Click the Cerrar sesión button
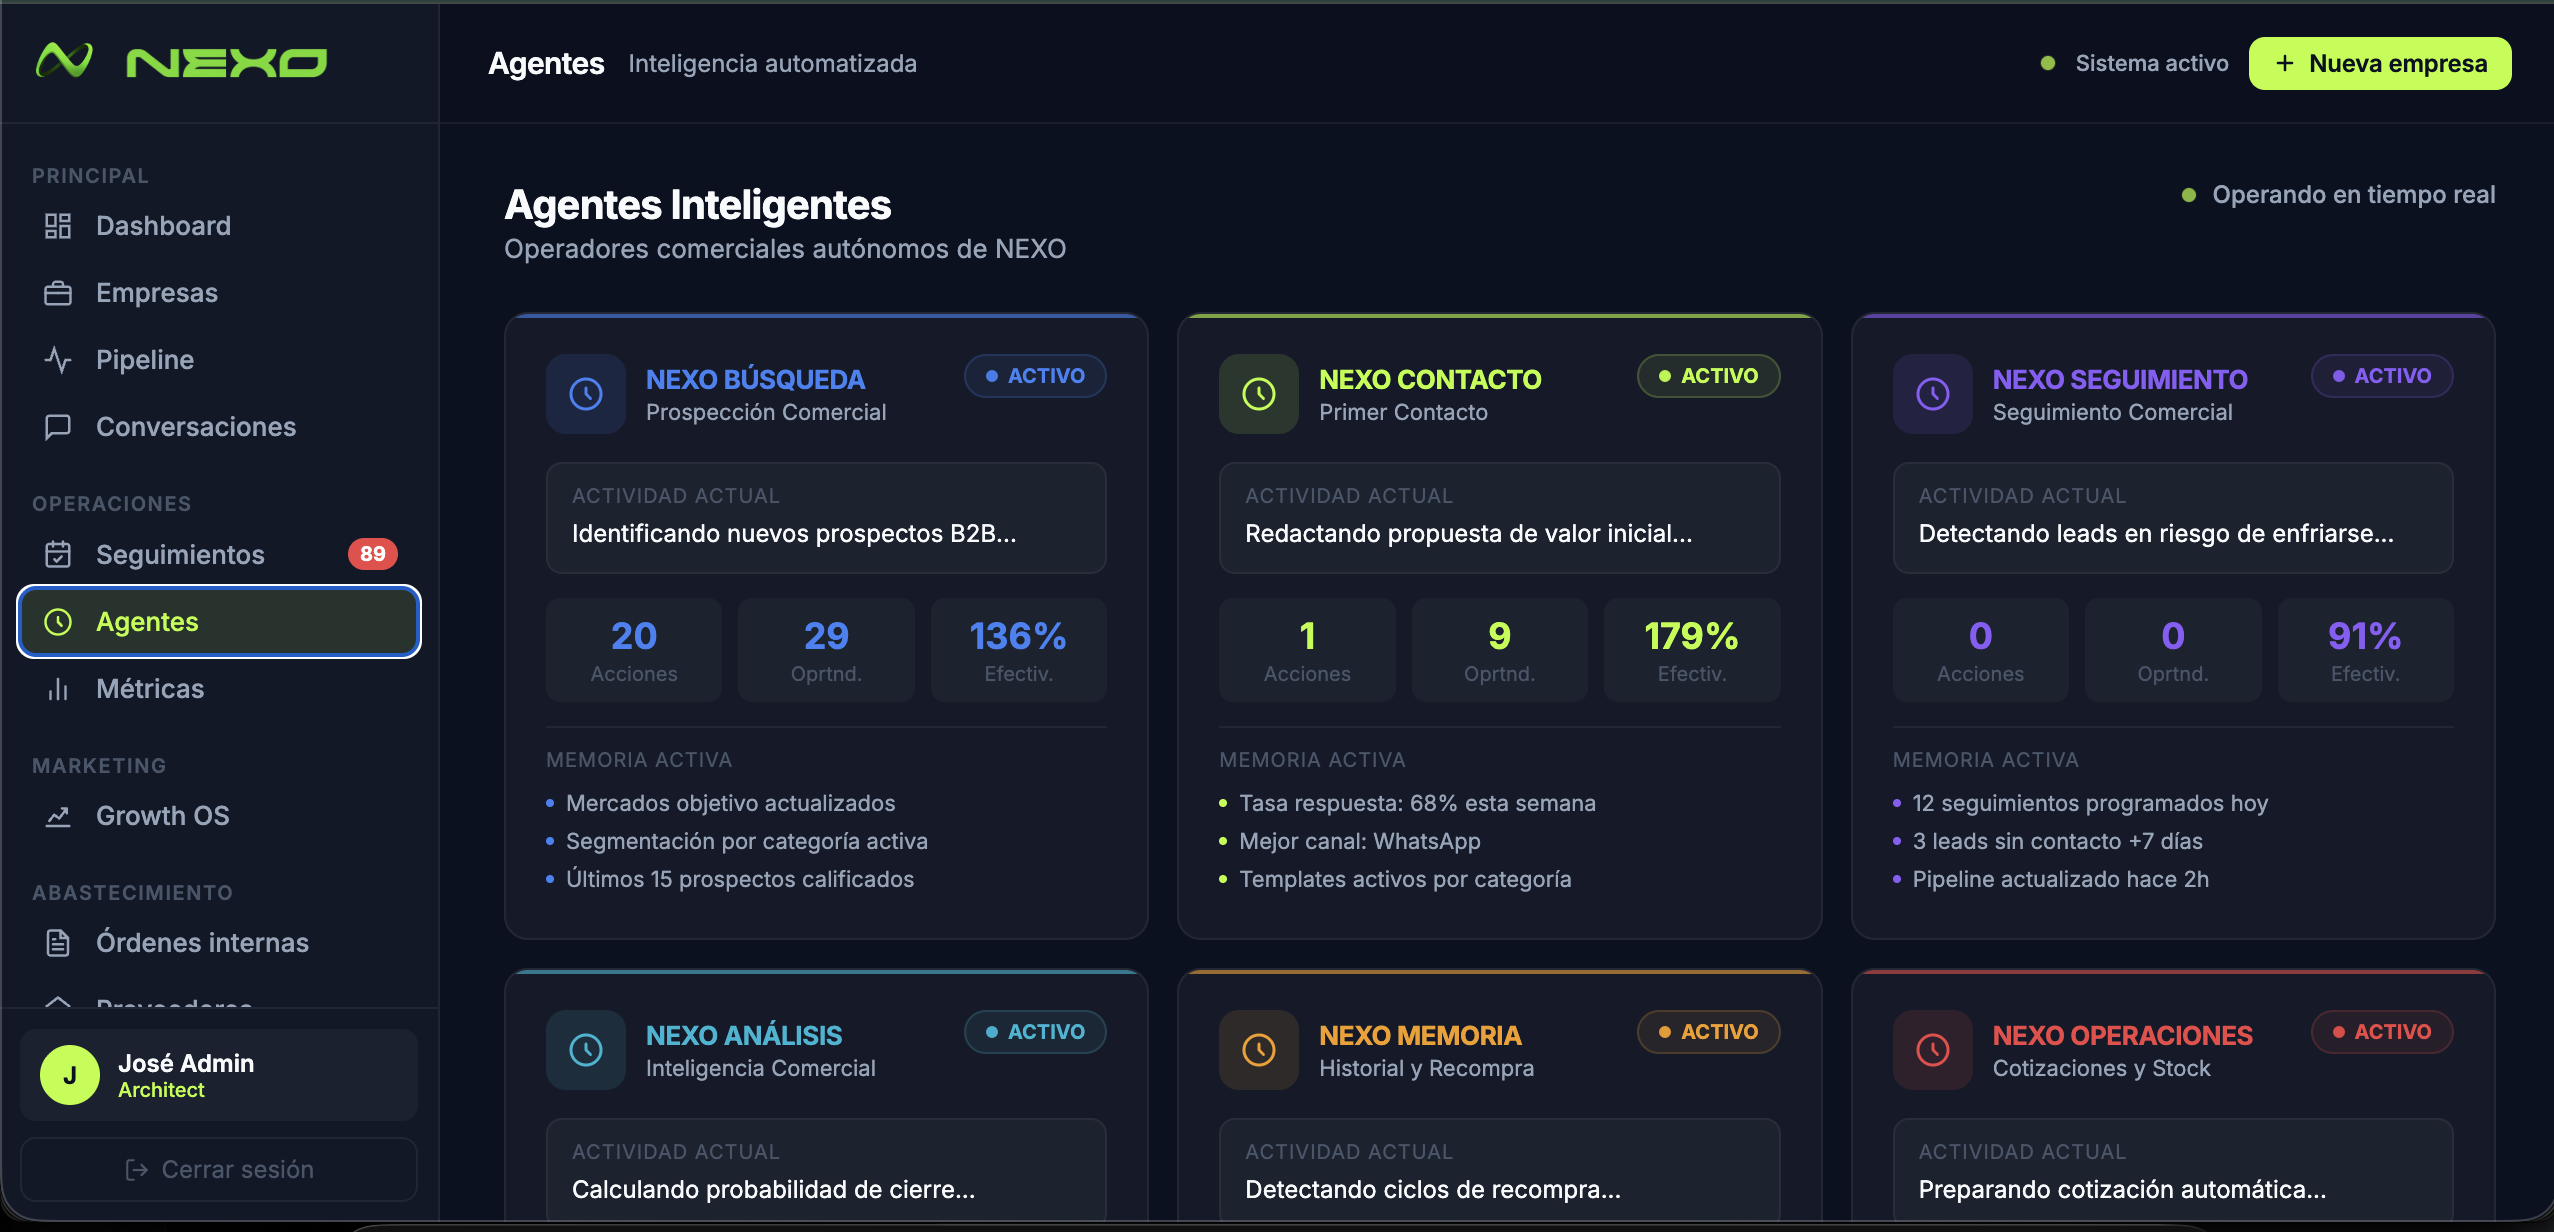2554x1232 pixels. 219,1169
